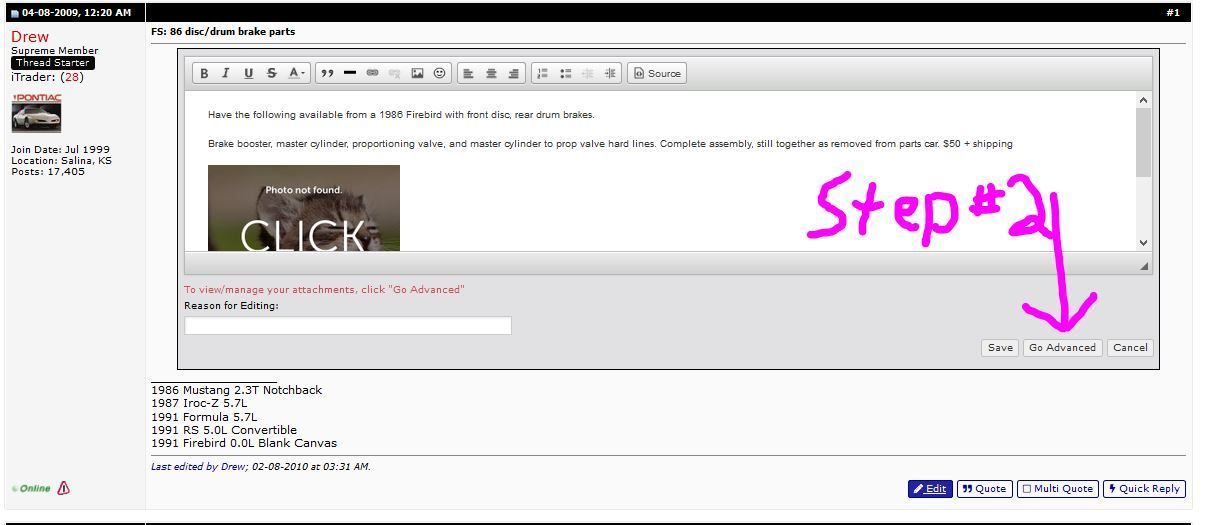Check the Multi Quote box
The width and height of the screenshot is (1210, 525).
(x=1057, y=489)
